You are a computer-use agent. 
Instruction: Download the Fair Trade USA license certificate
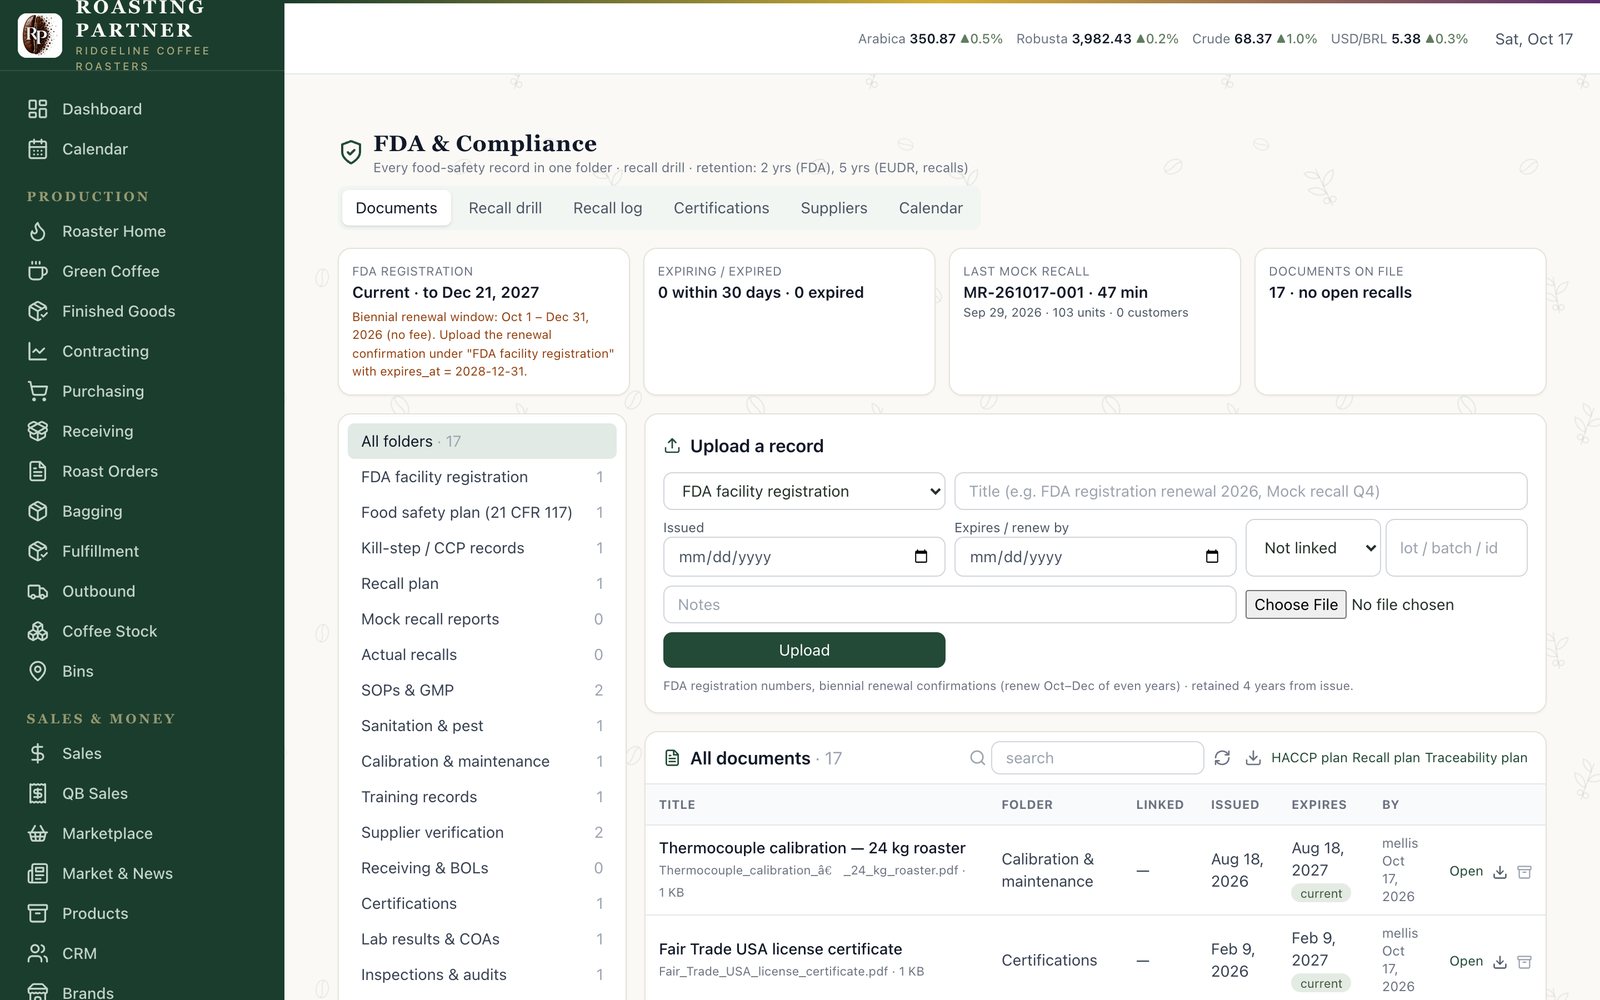(1500, 962)
